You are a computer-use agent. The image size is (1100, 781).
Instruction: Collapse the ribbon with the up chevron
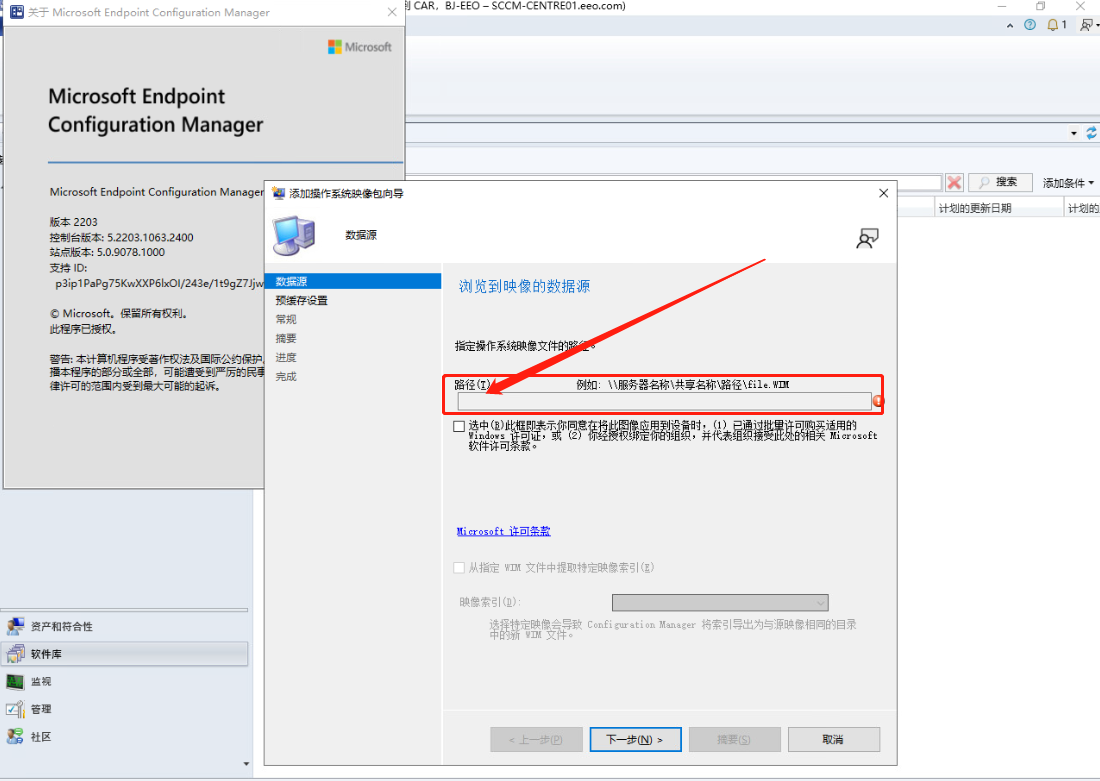tap(1010, 25)
